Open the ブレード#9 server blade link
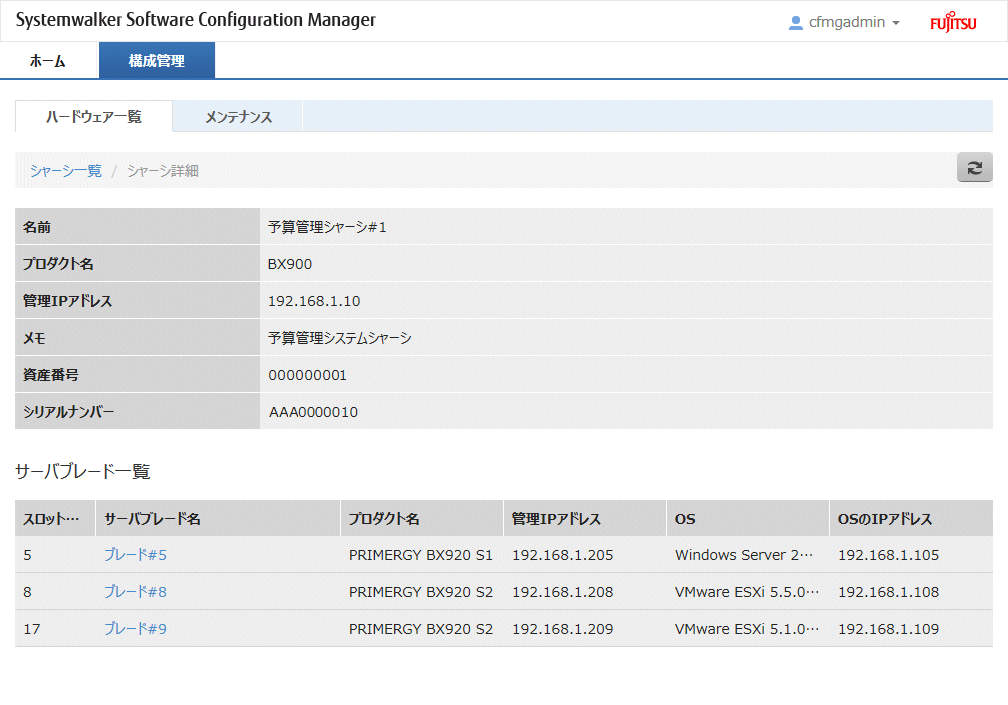 pos(136,629)
